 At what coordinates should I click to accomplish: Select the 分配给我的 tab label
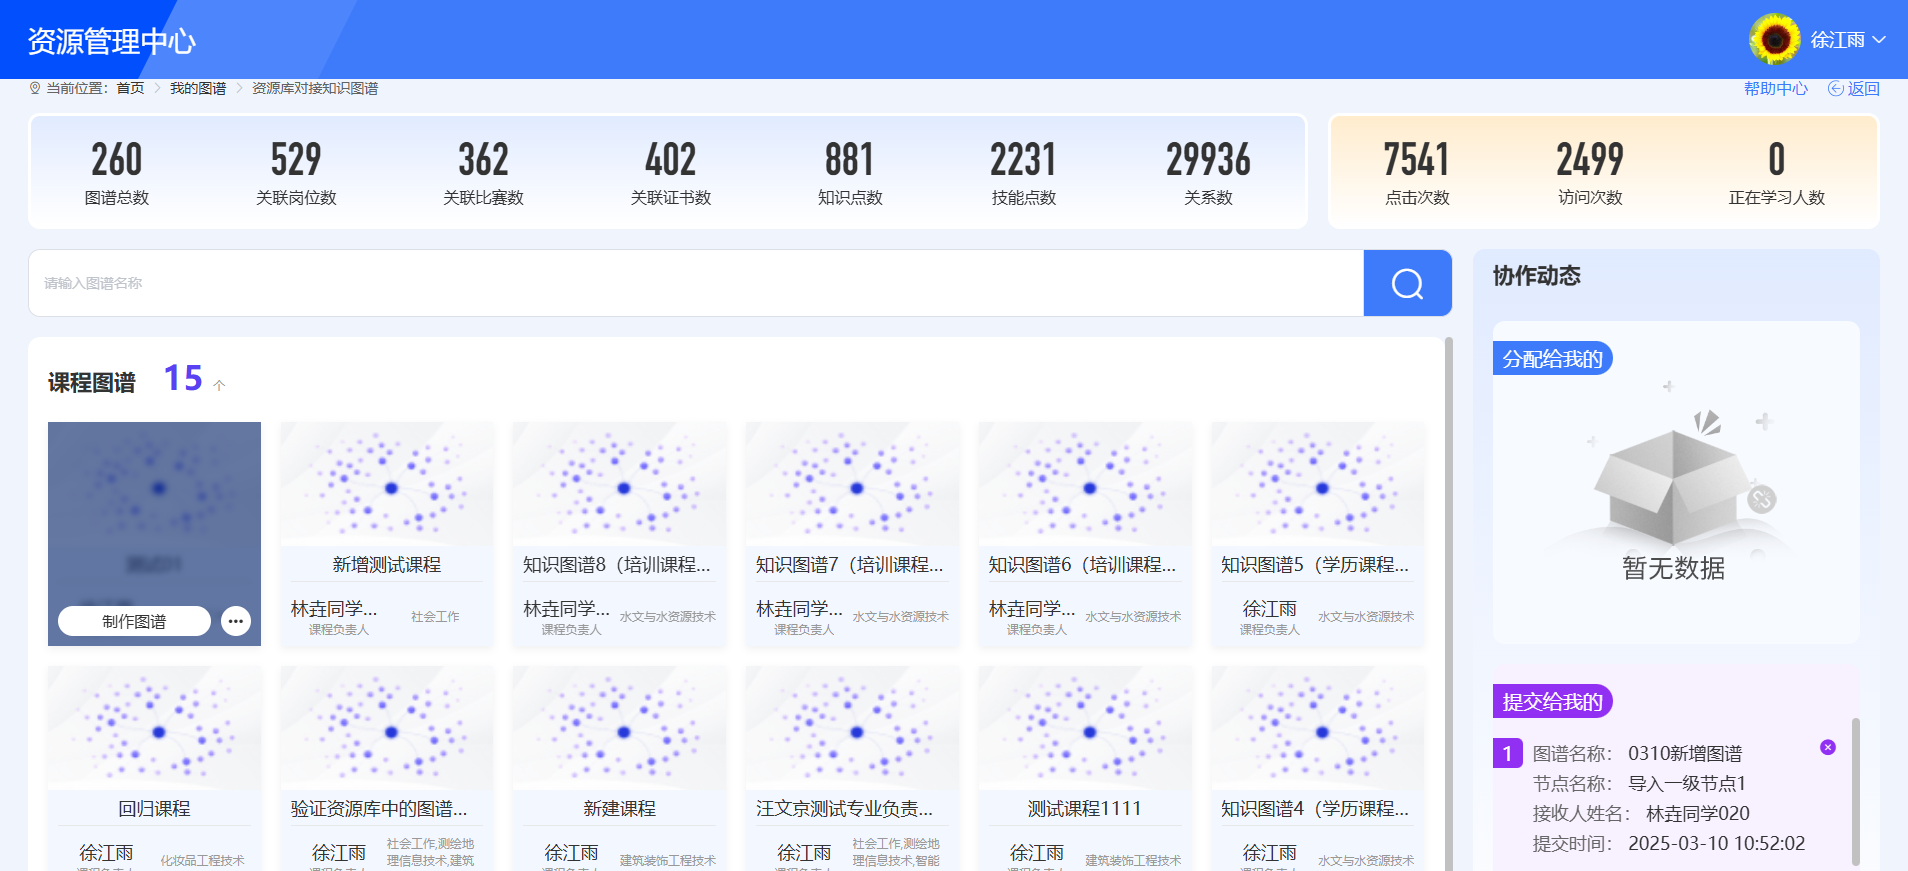click(x=1552, y=359)
